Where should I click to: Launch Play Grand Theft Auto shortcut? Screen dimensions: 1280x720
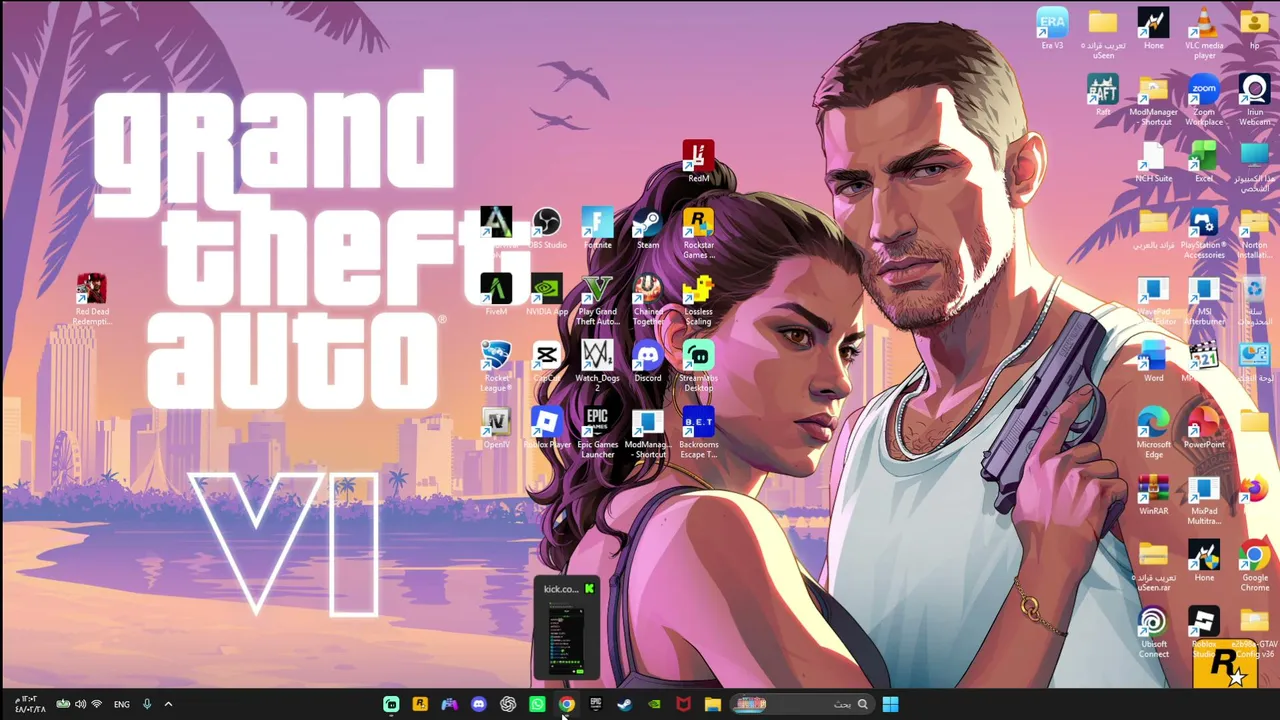tap(597, 300)
